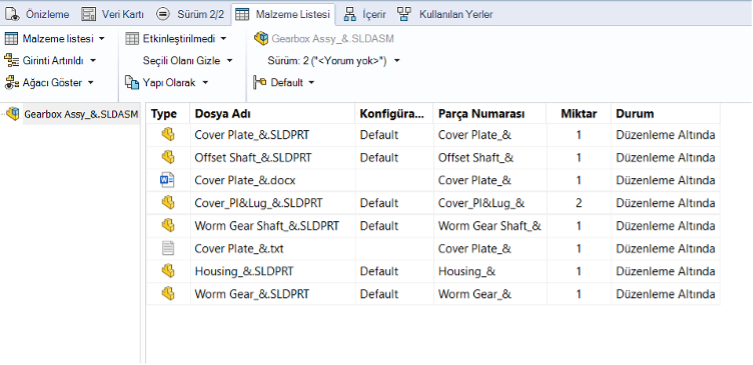Click the Housing_&.SLDPRT part icon
This screenshot has height=365, width=753.
point(168,271)
